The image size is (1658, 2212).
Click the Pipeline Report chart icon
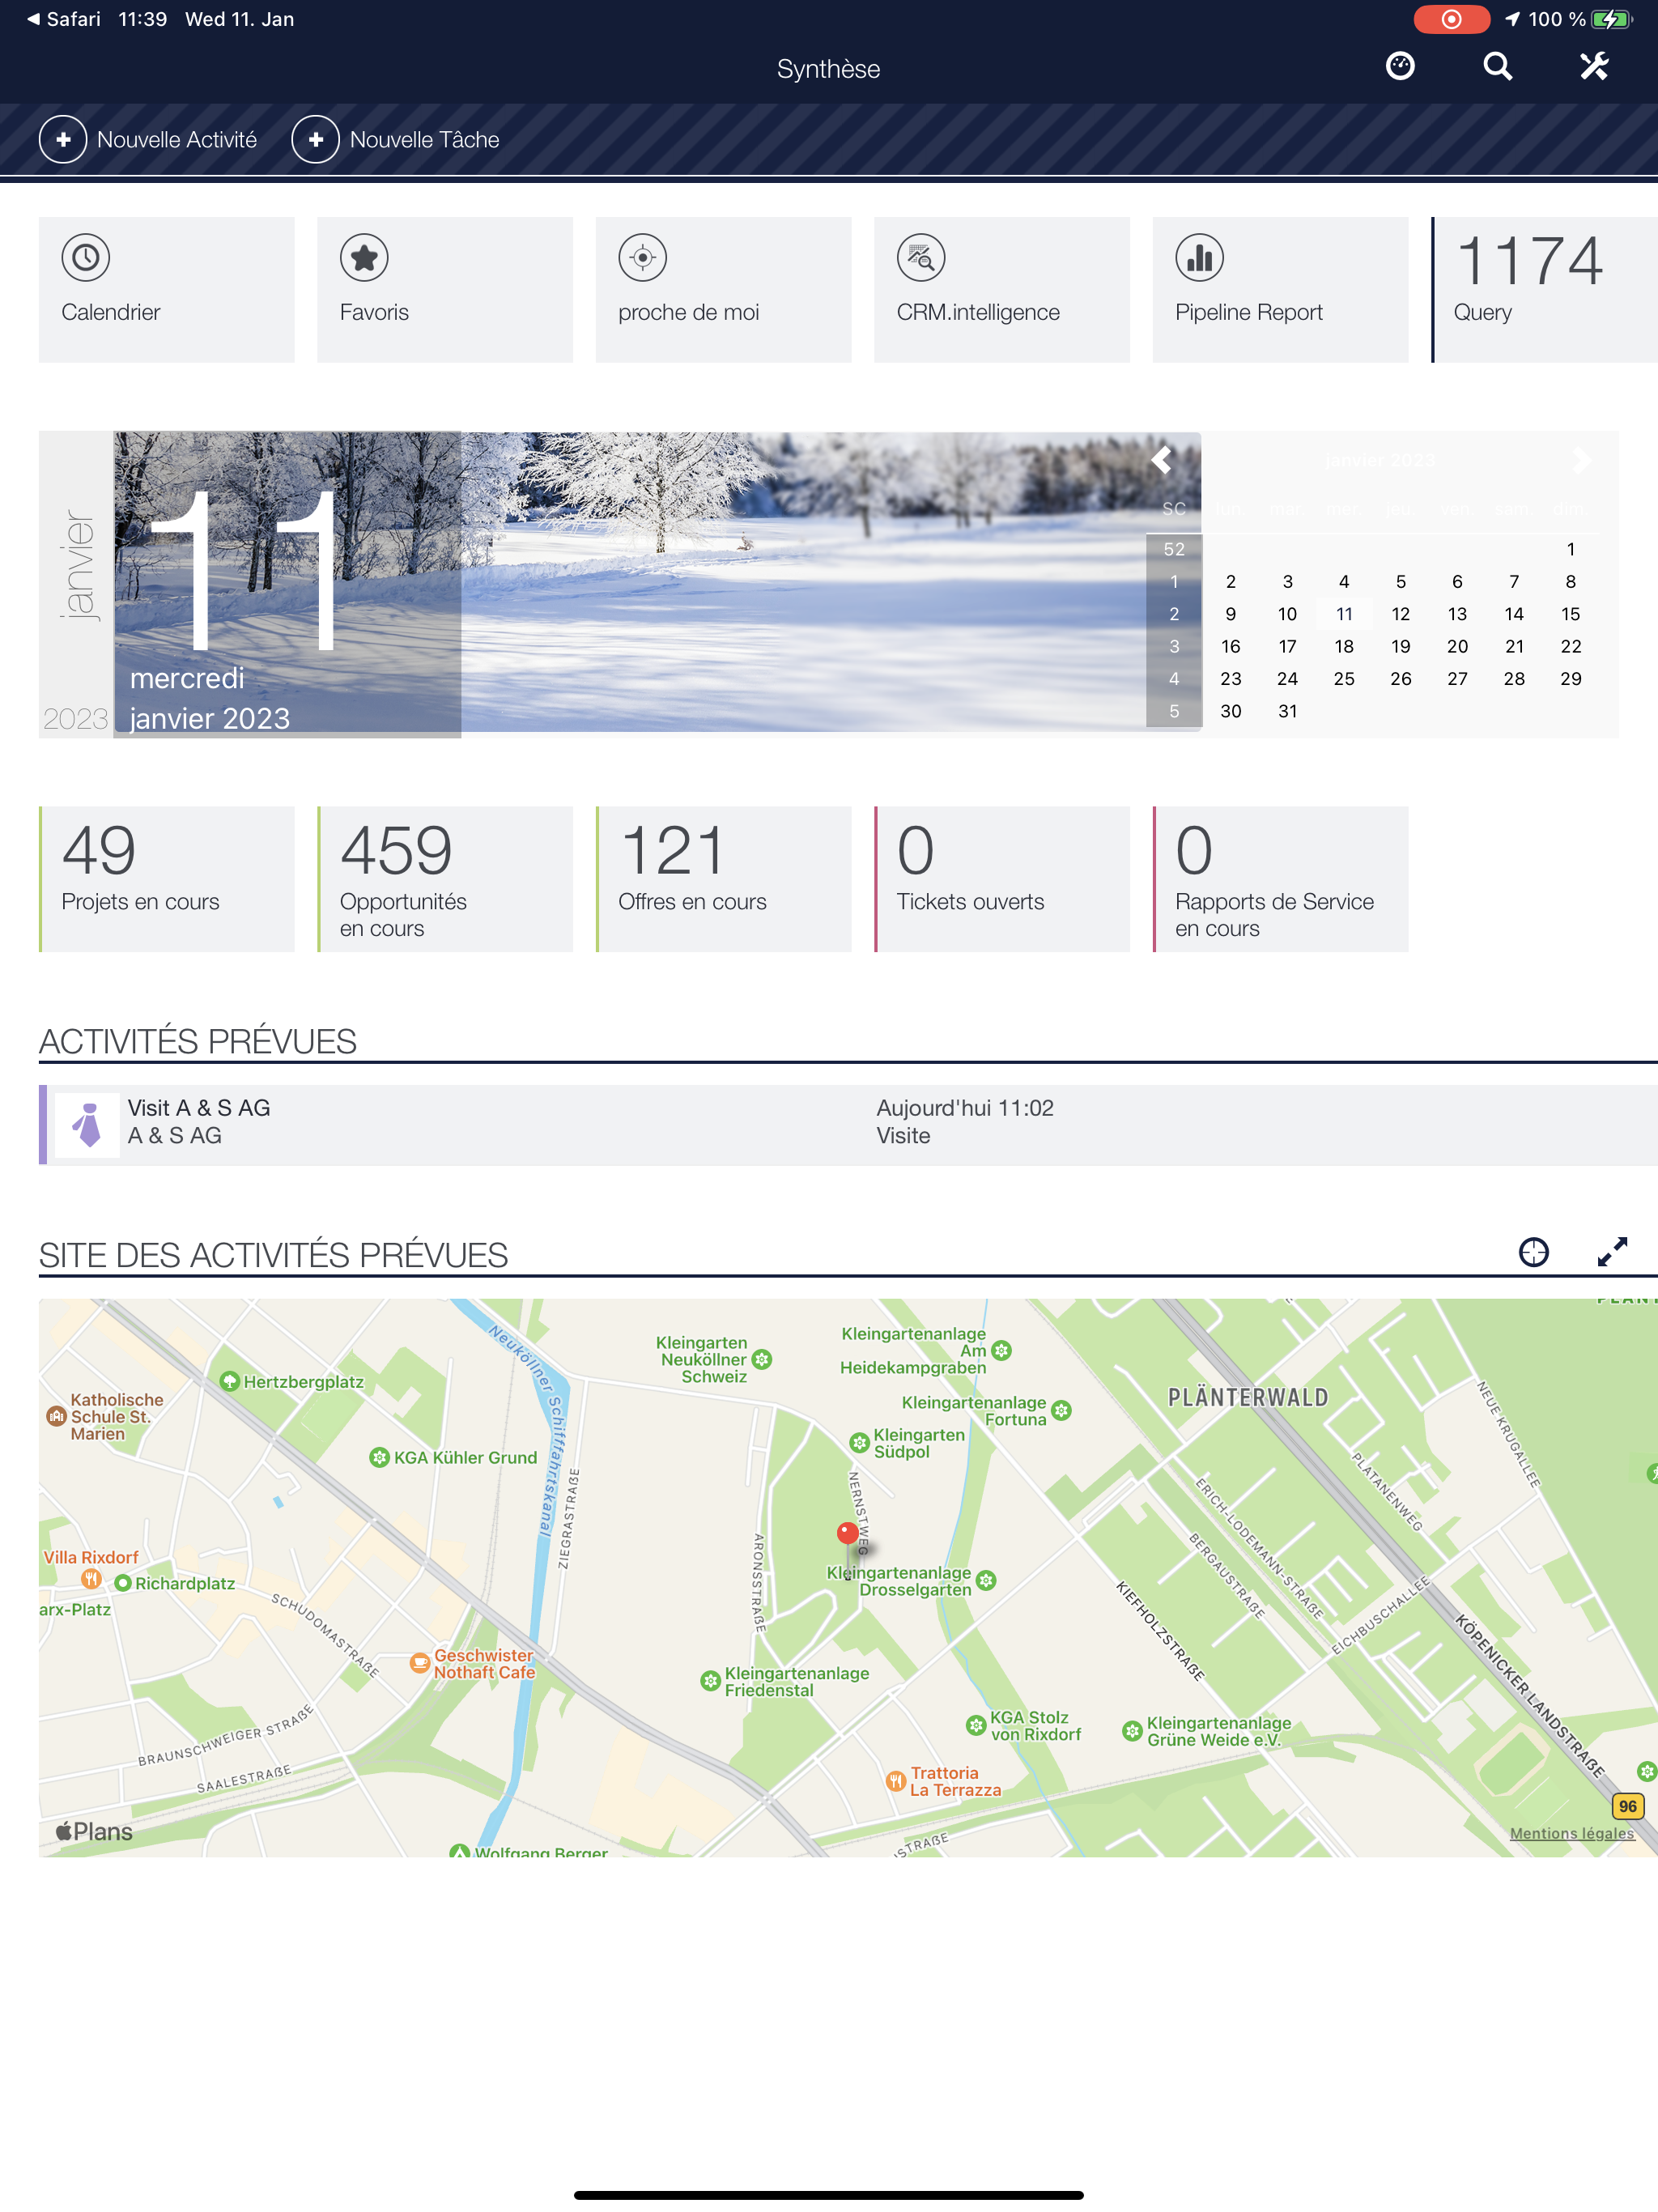(1200, 258)
